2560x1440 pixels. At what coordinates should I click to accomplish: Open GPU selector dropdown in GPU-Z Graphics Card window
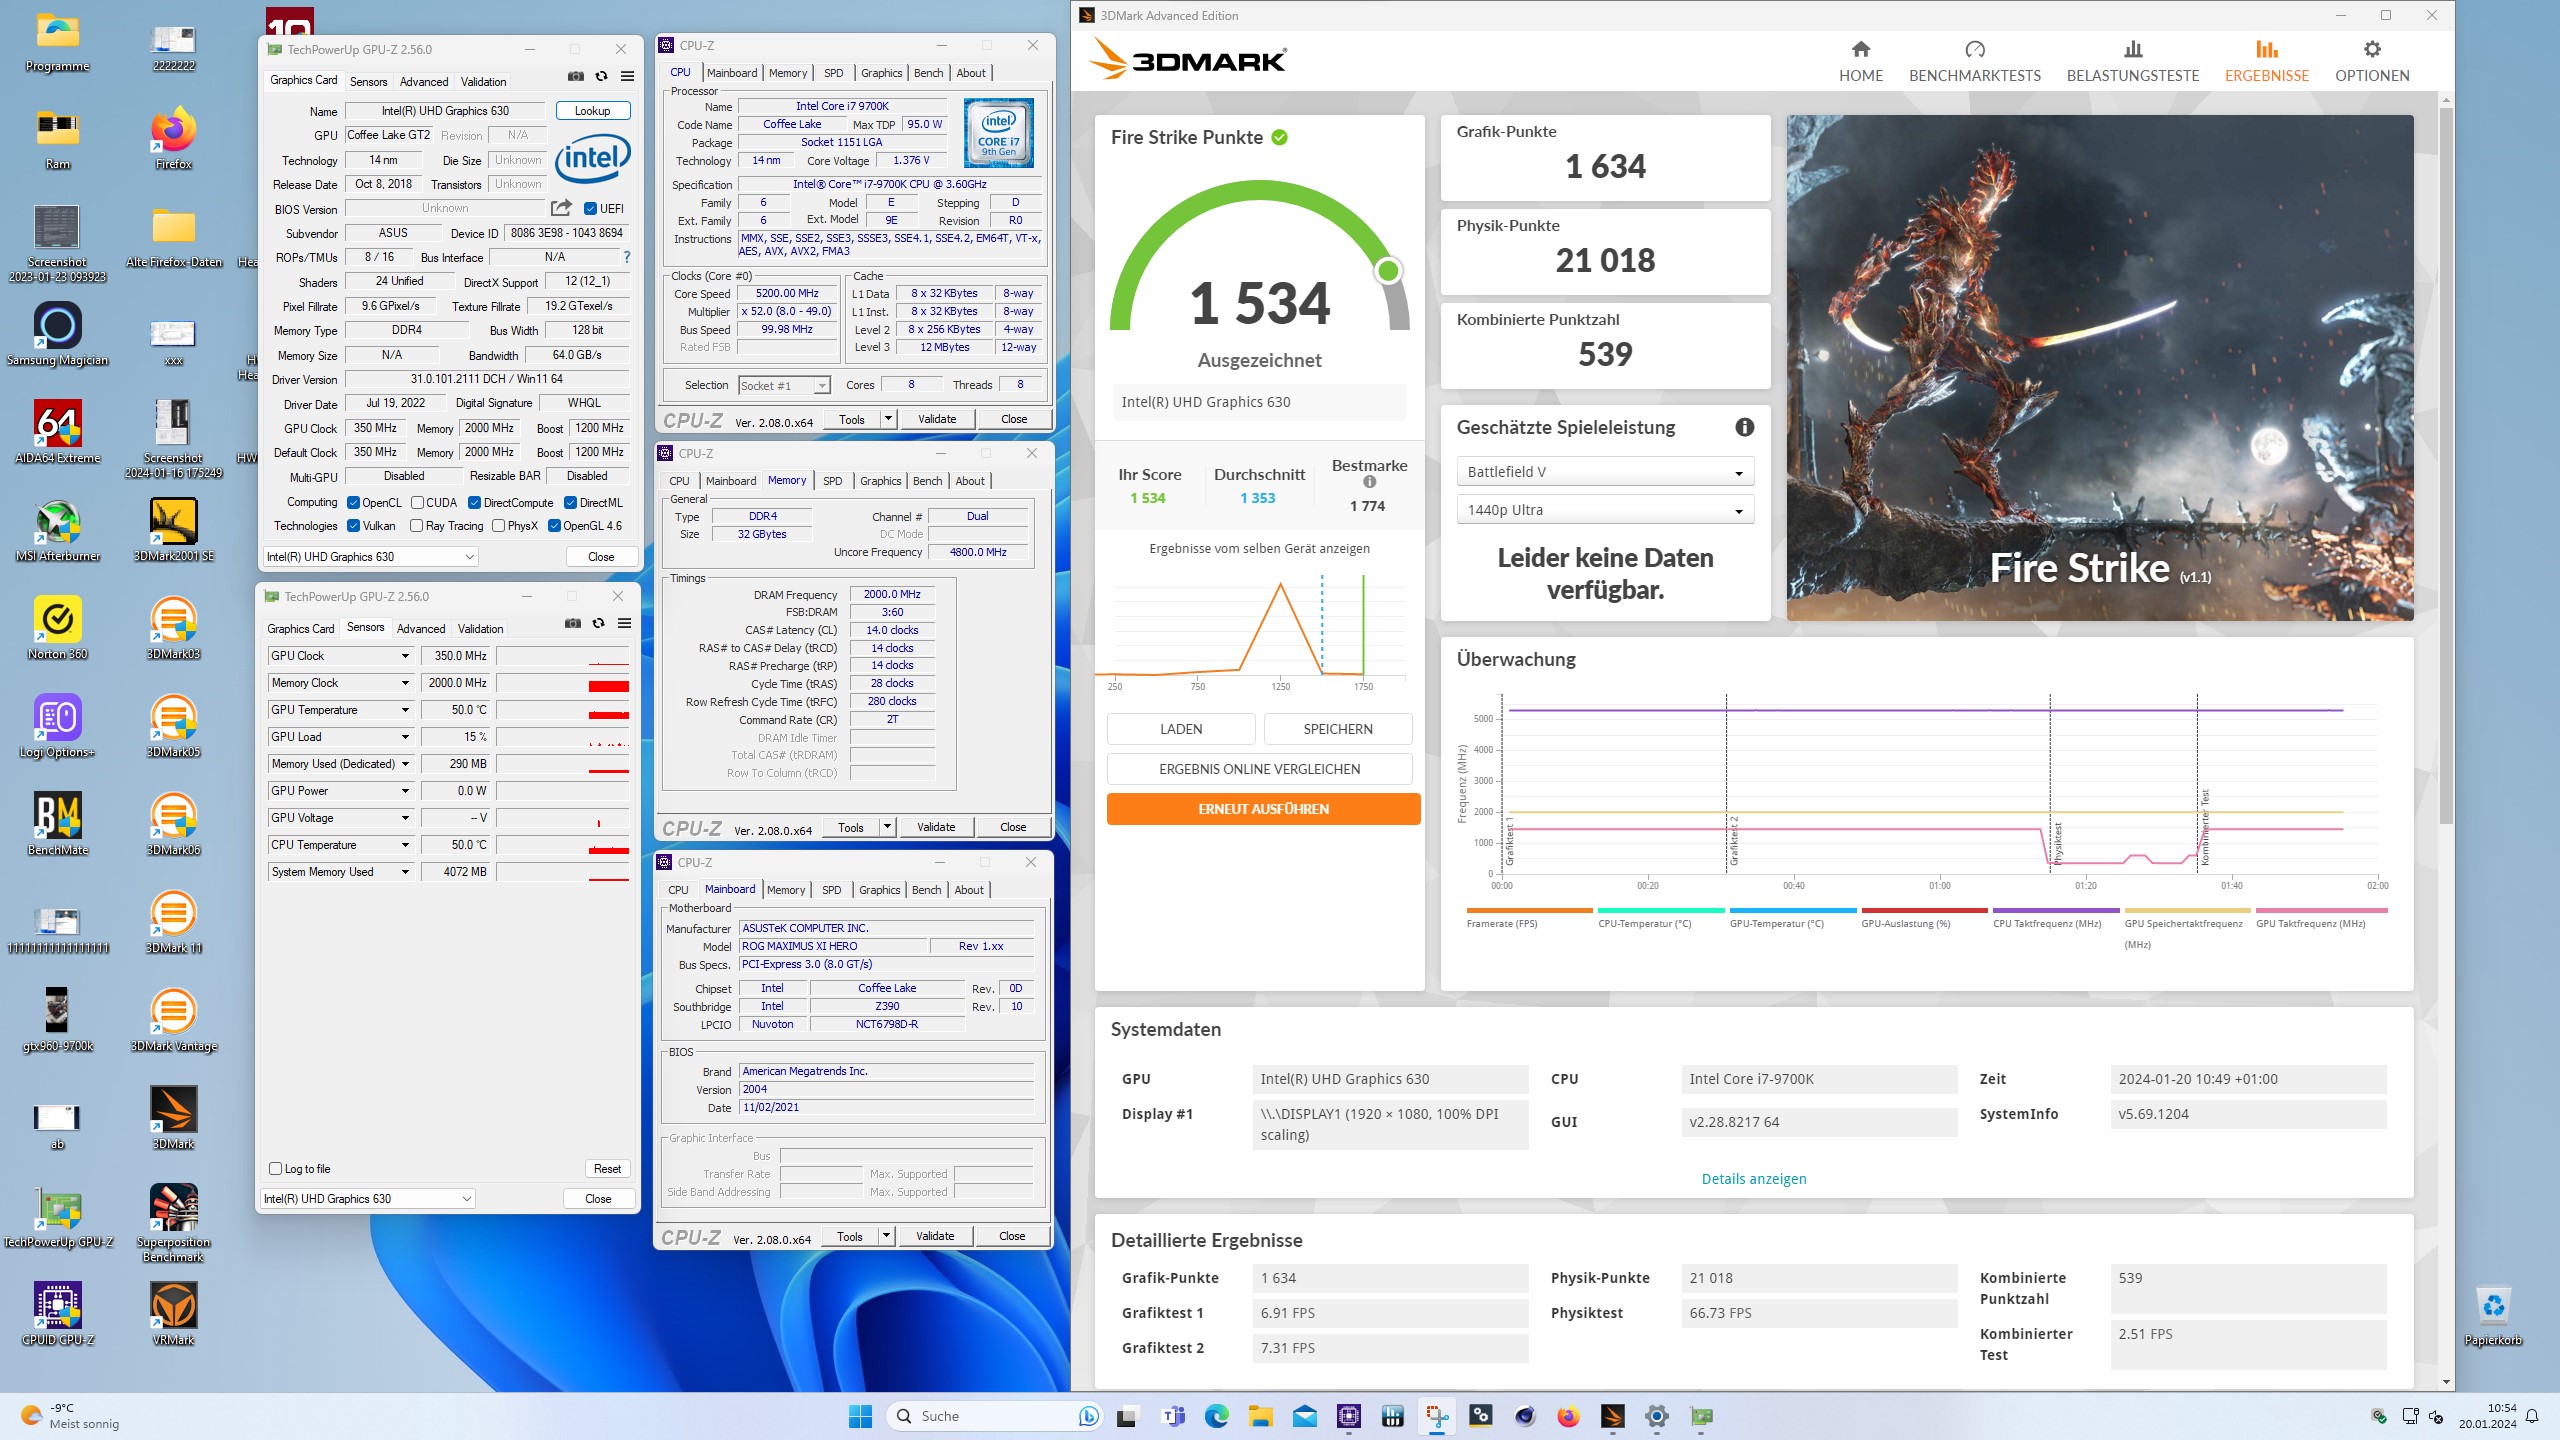pos(370,557)
